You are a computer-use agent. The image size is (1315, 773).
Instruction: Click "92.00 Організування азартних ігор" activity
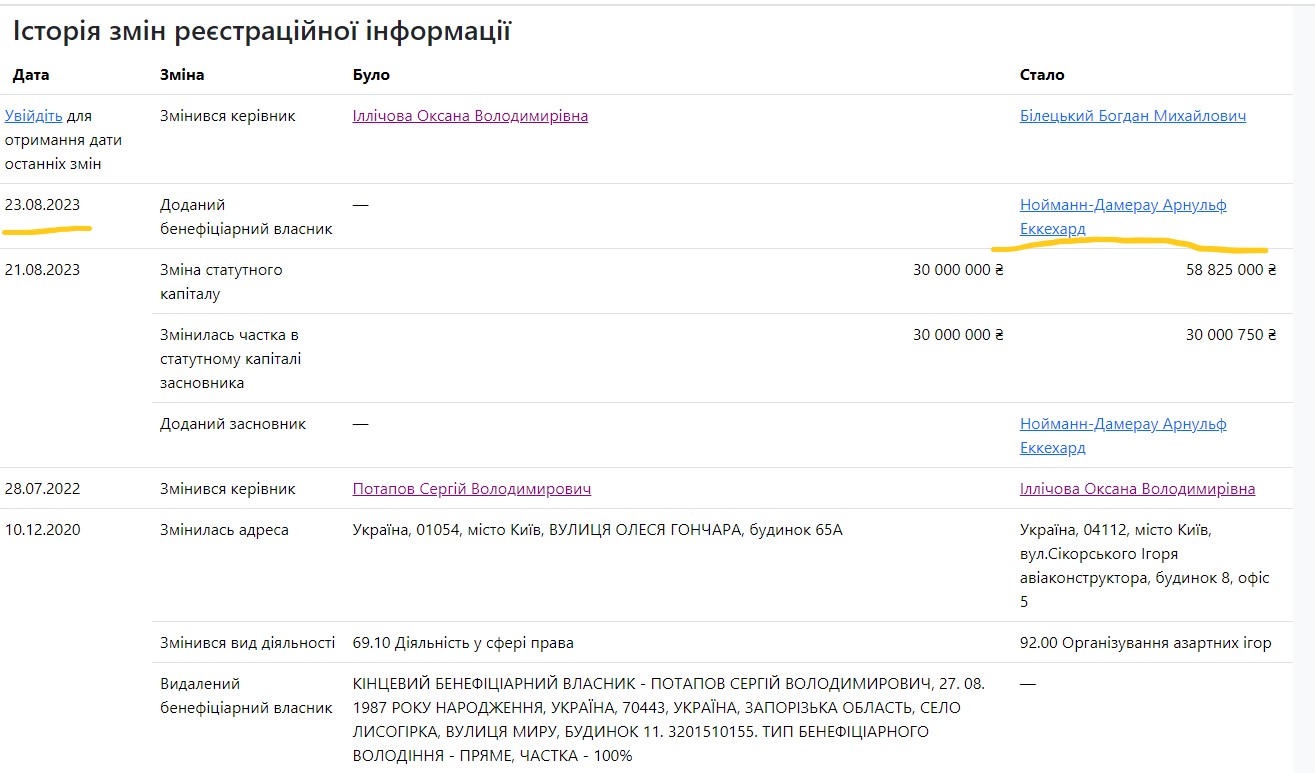point(1145,643)
